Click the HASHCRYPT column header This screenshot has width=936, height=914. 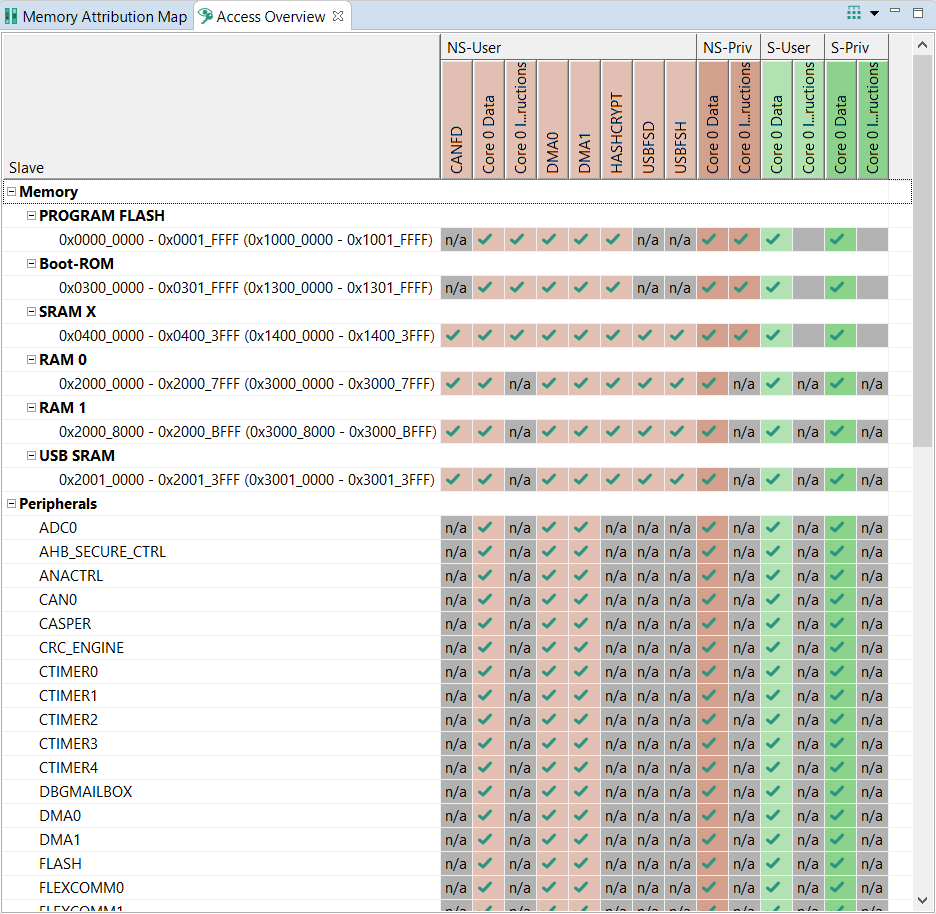point(616,120)
